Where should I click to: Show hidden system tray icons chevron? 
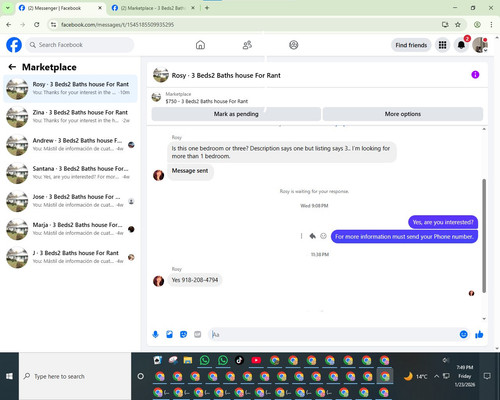point(436,376)
